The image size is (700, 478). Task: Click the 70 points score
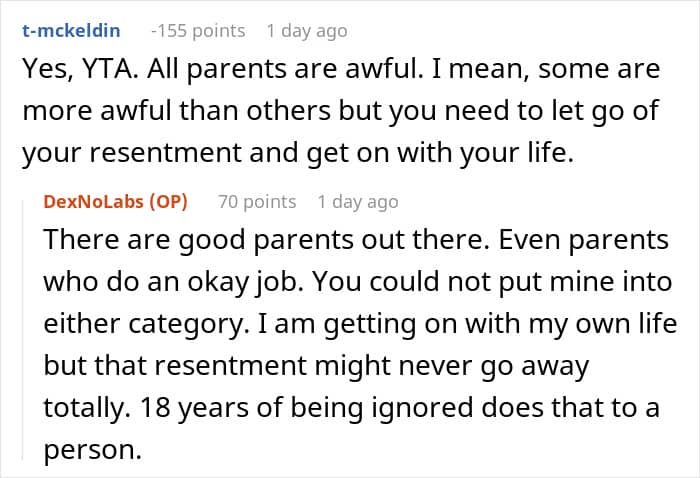(257, 202)
